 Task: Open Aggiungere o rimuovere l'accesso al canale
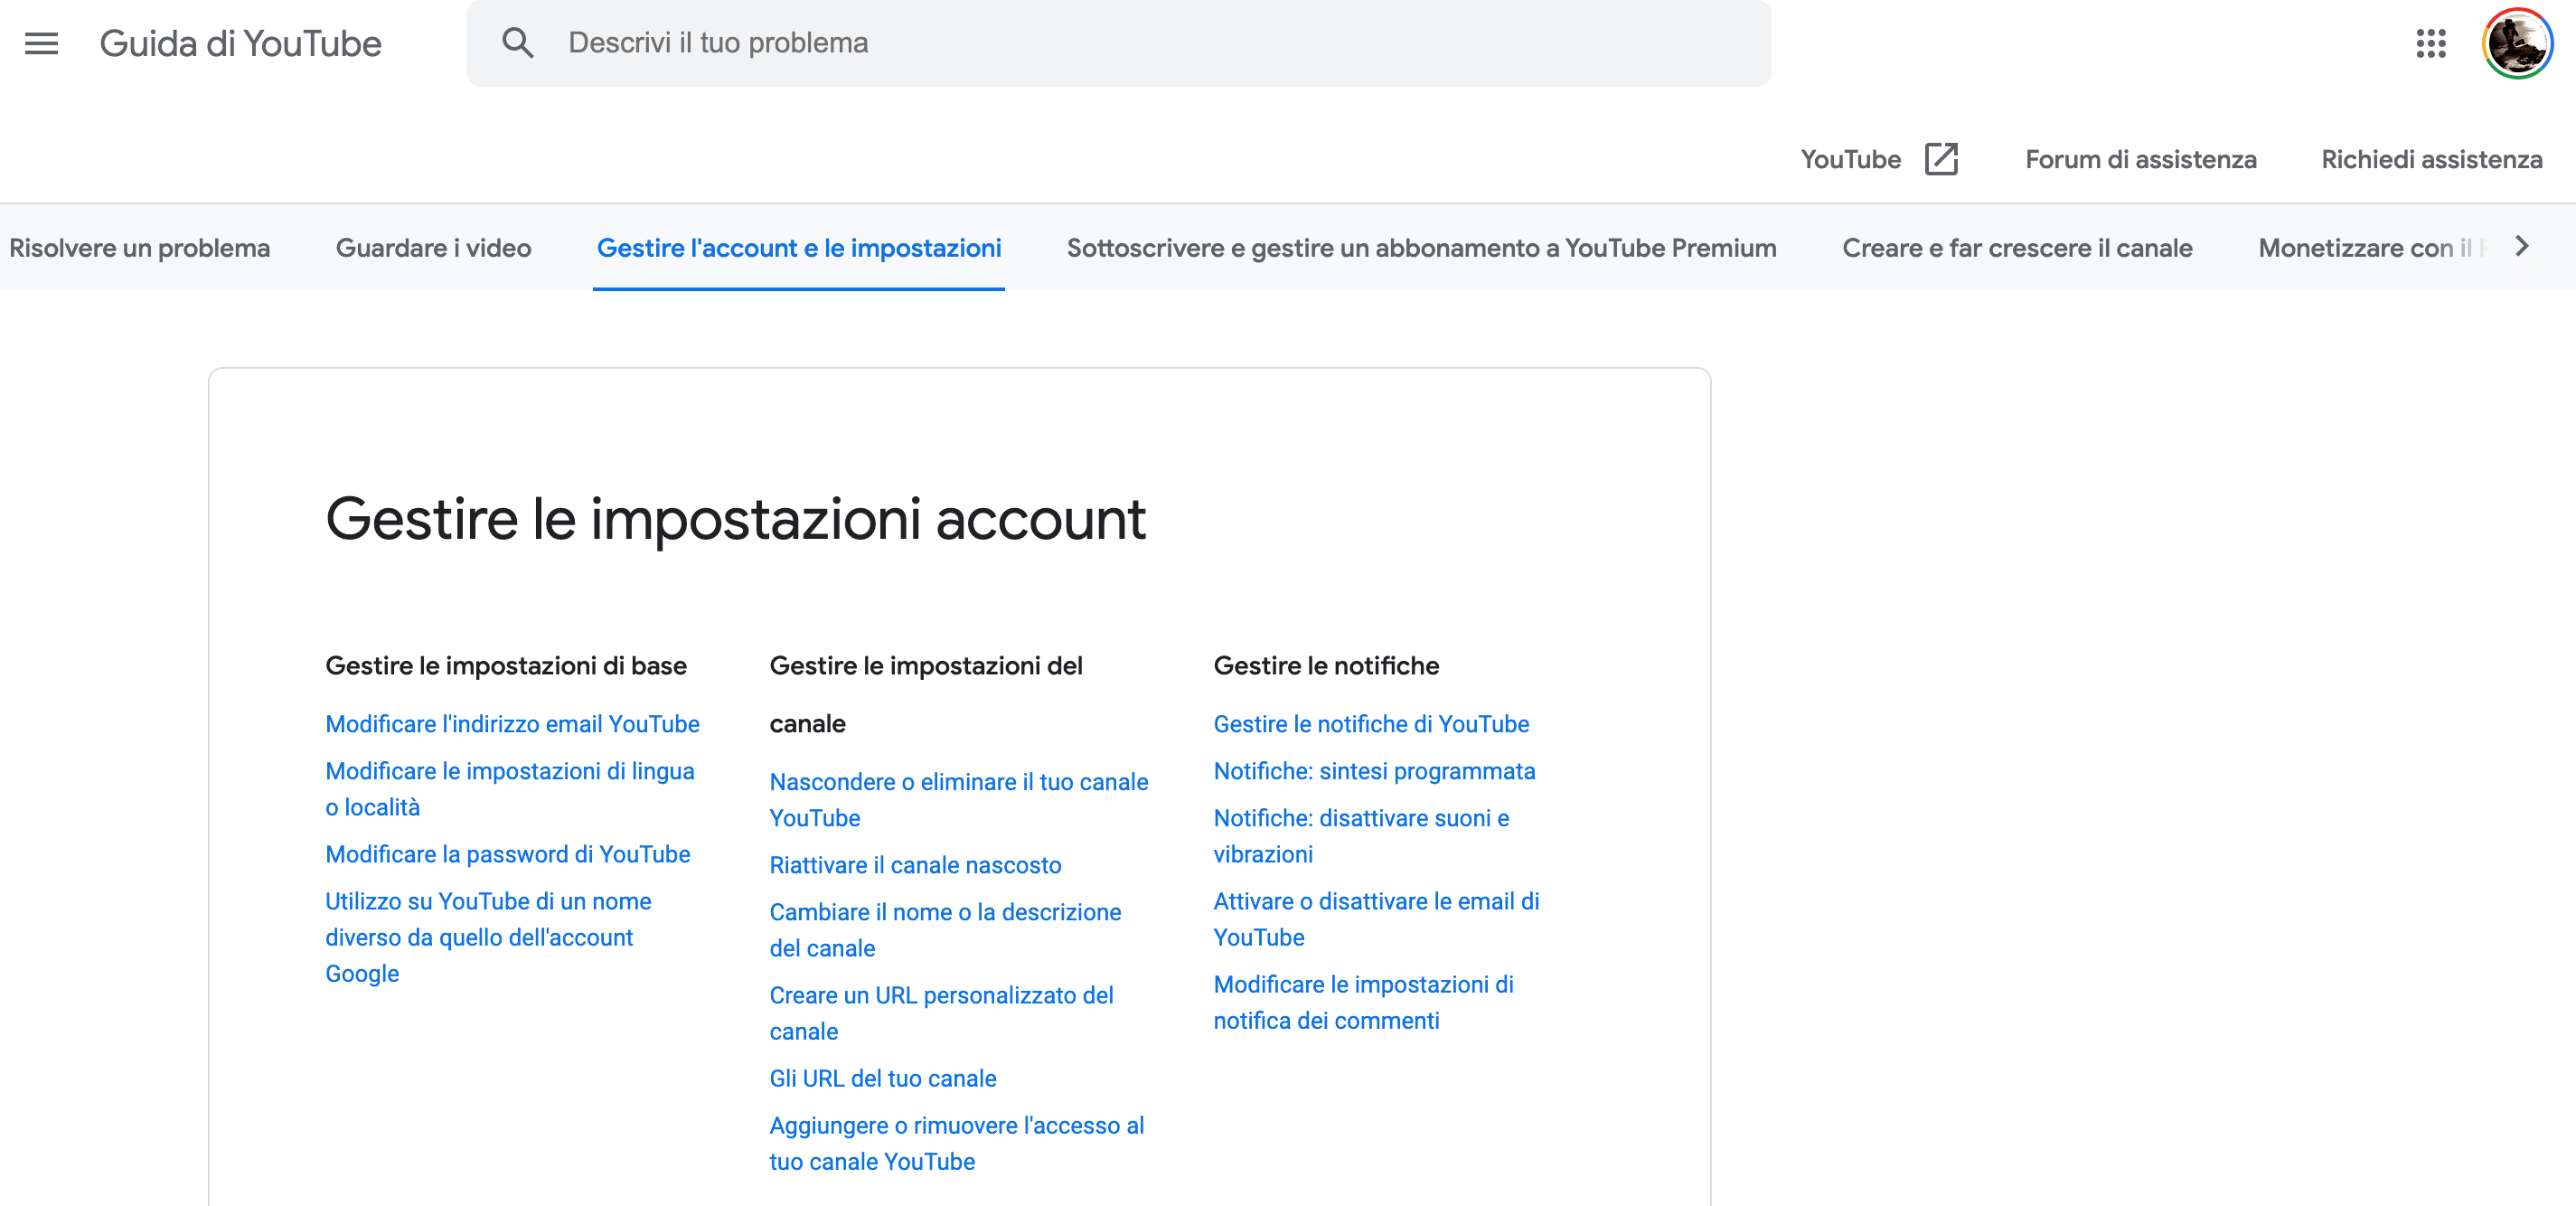click(x=956, y=1143)
